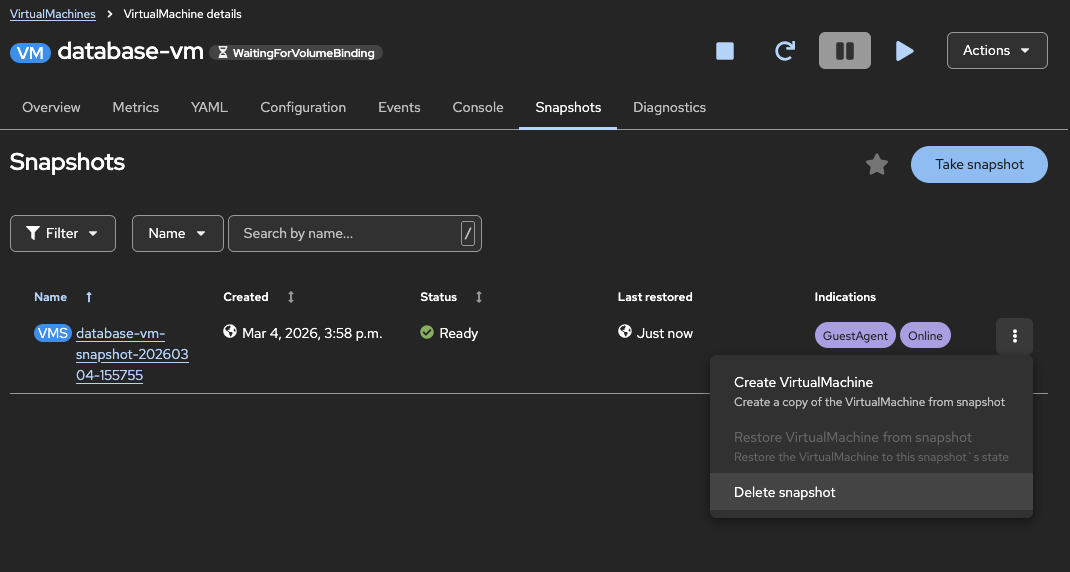Click the globe icon beside Just now
The width and height of the screenshot is (1070, 572).
pyautogui.click(x=624, y=332)
